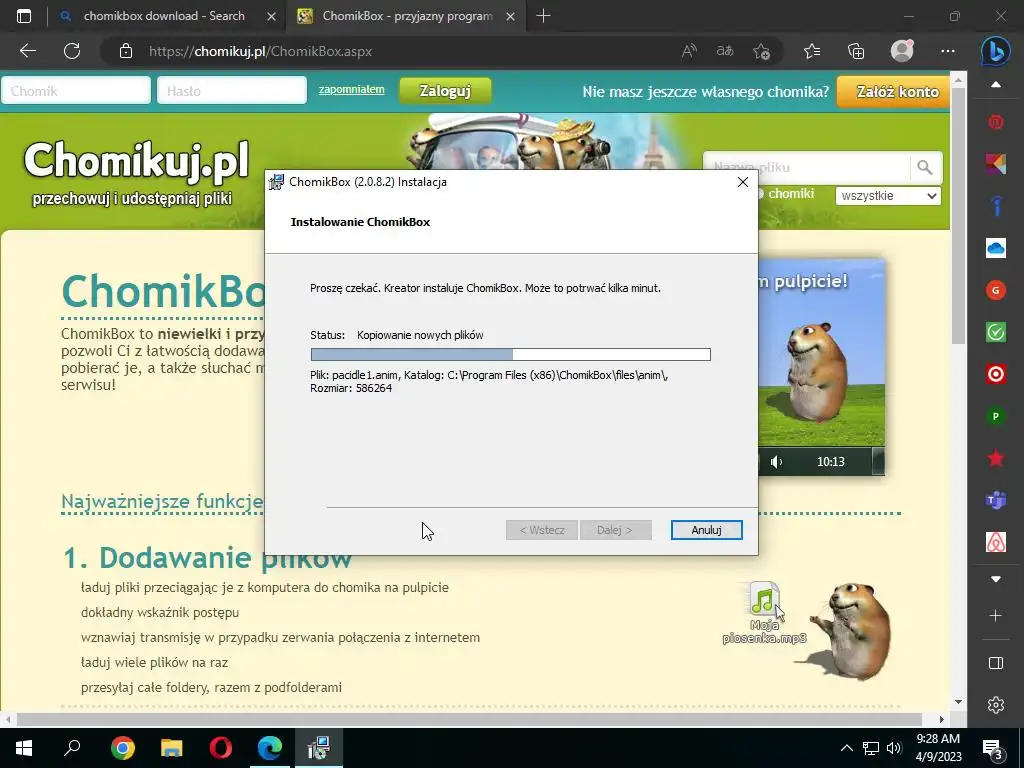1024x768 pixels.
Task: Click the installation progress bar
Action: (x=510, y=355)
